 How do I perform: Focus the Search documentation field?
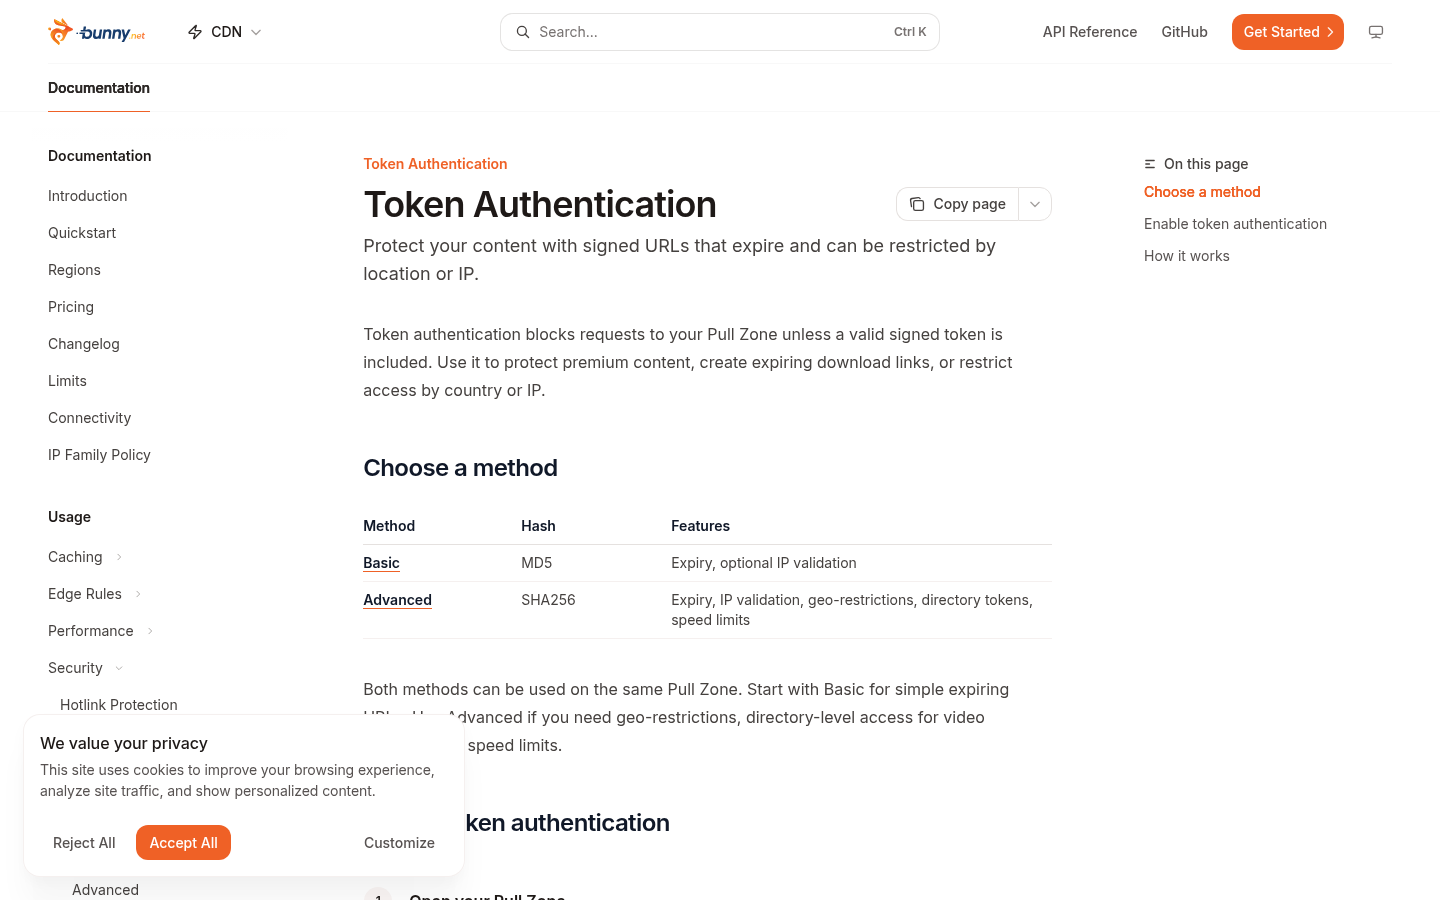tap(720, 32)
